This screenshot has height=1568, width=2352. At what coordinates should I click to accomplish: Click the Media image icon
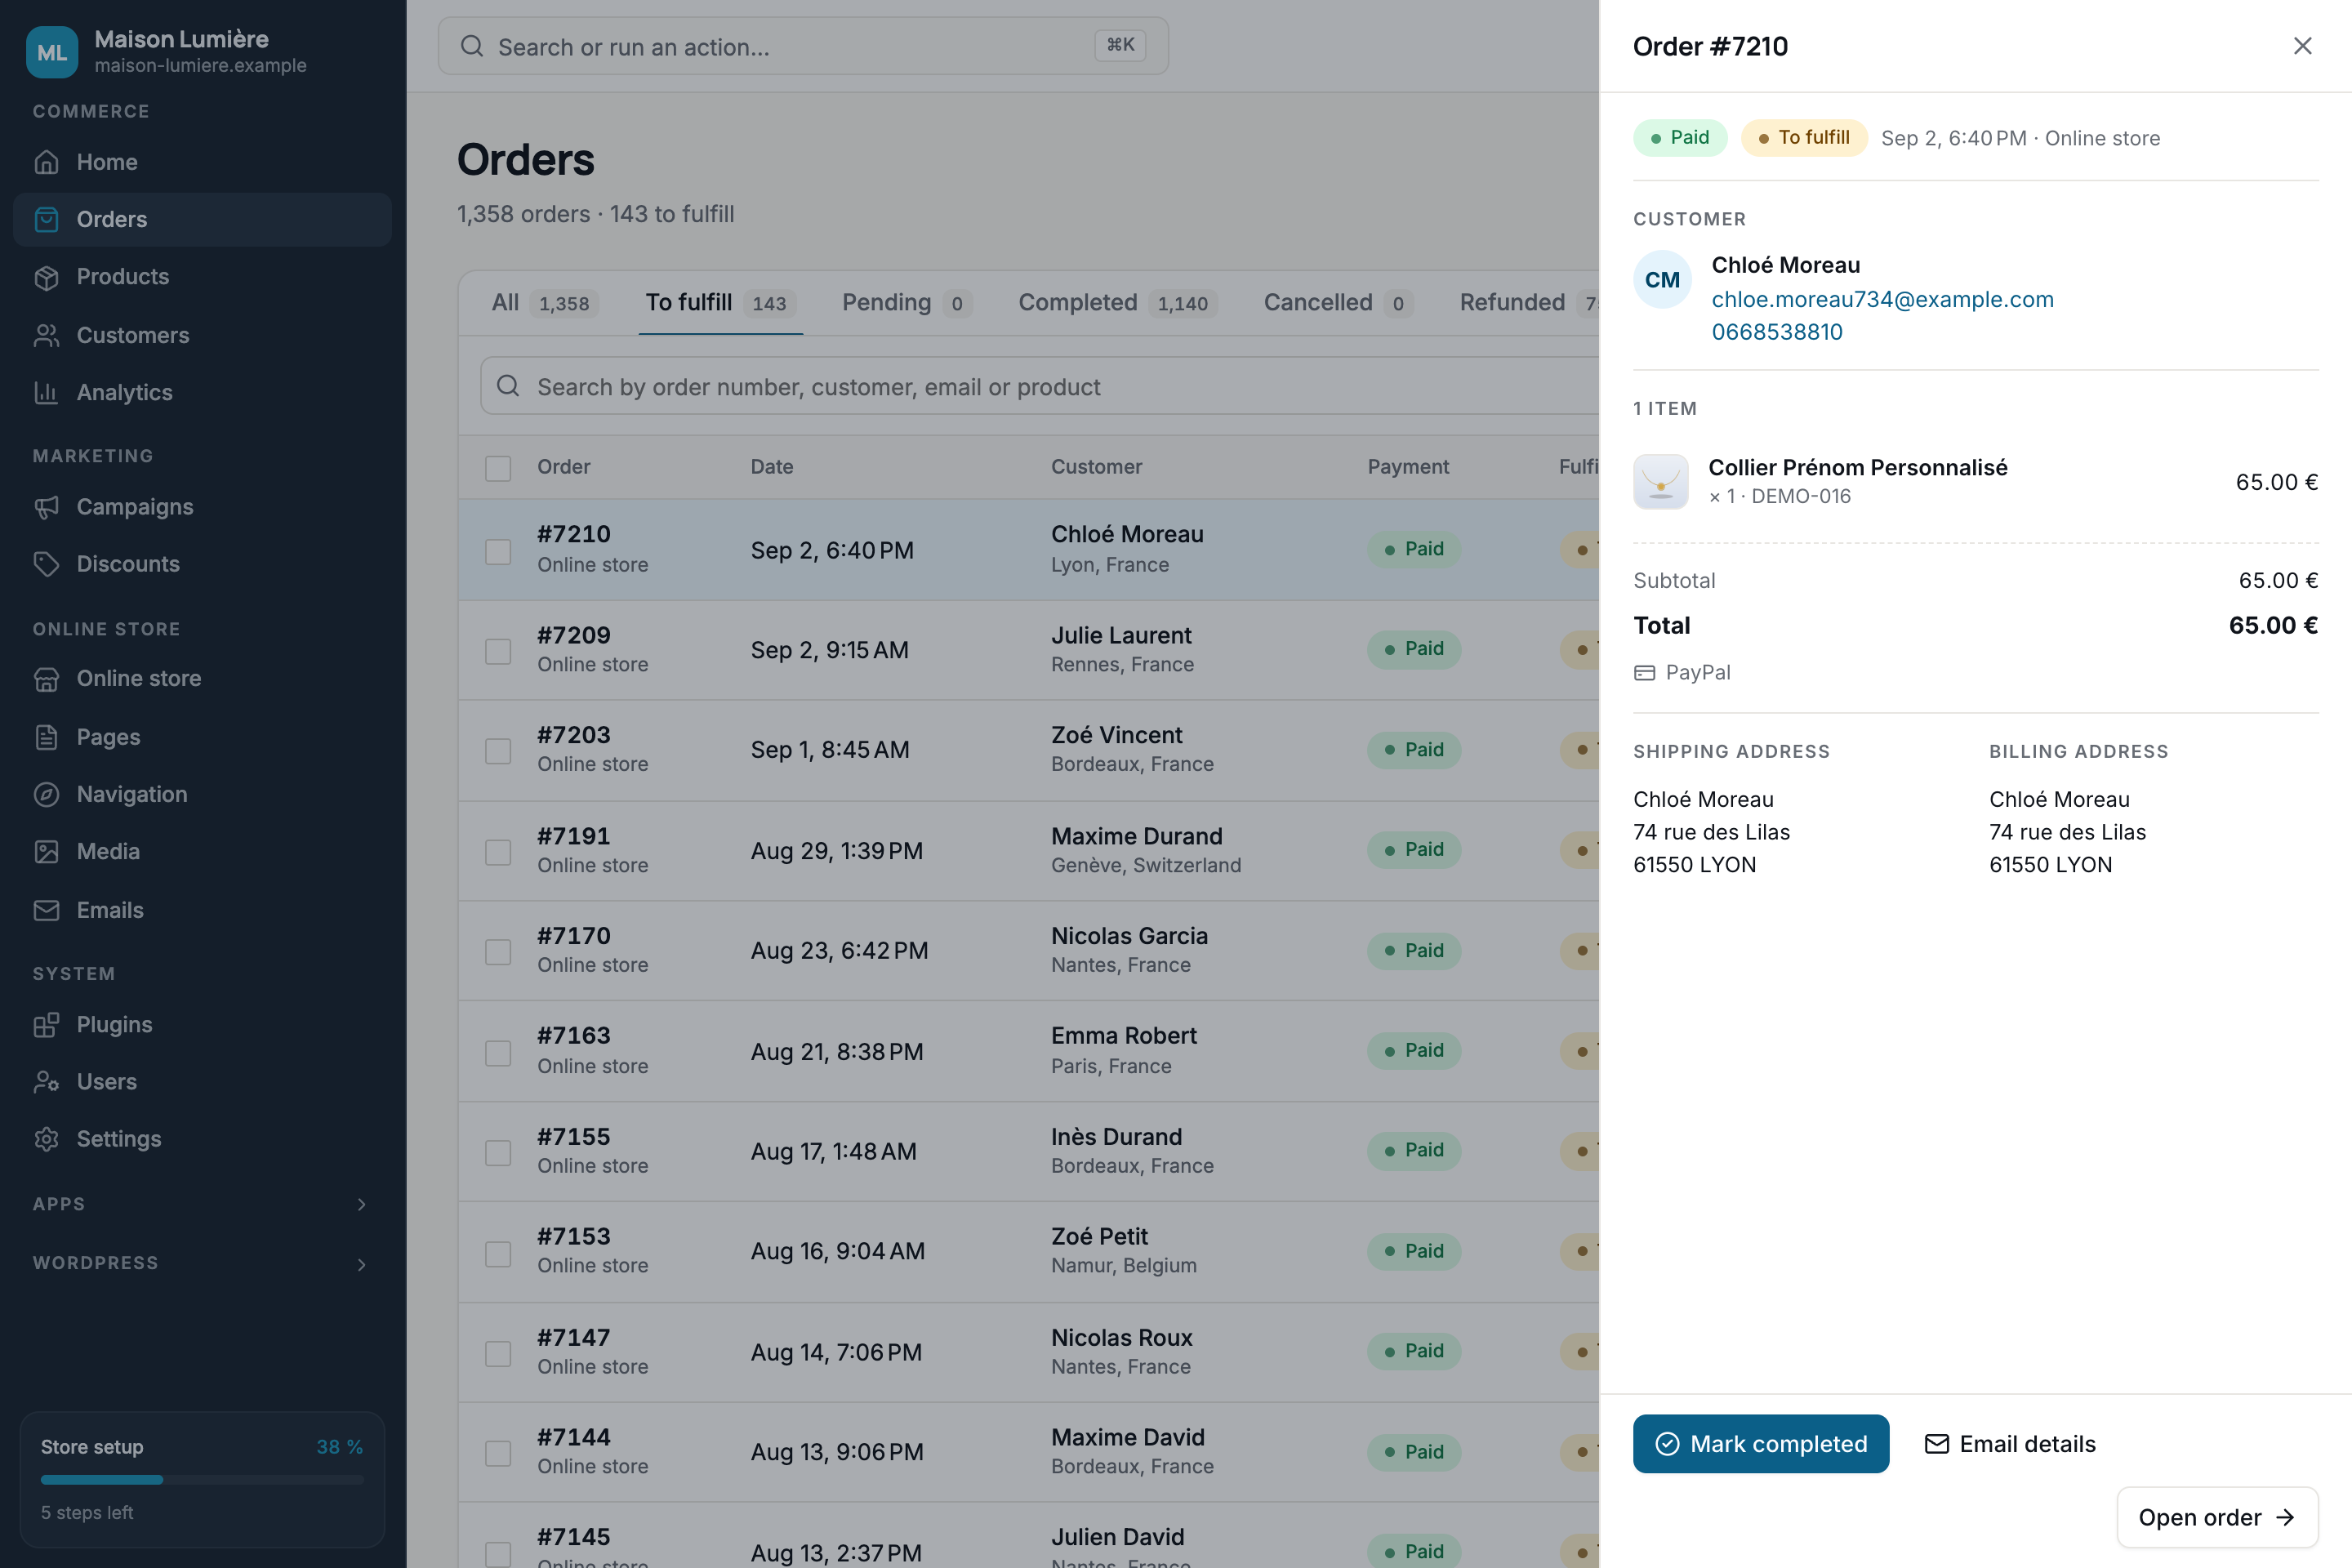tap(46, 851)
